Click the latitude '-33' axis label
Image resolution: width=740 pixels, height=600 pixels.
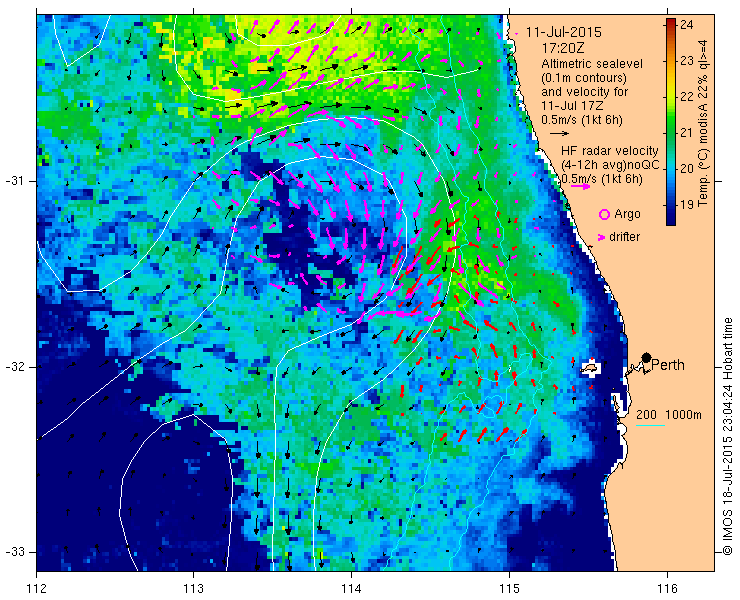point(14,551)
